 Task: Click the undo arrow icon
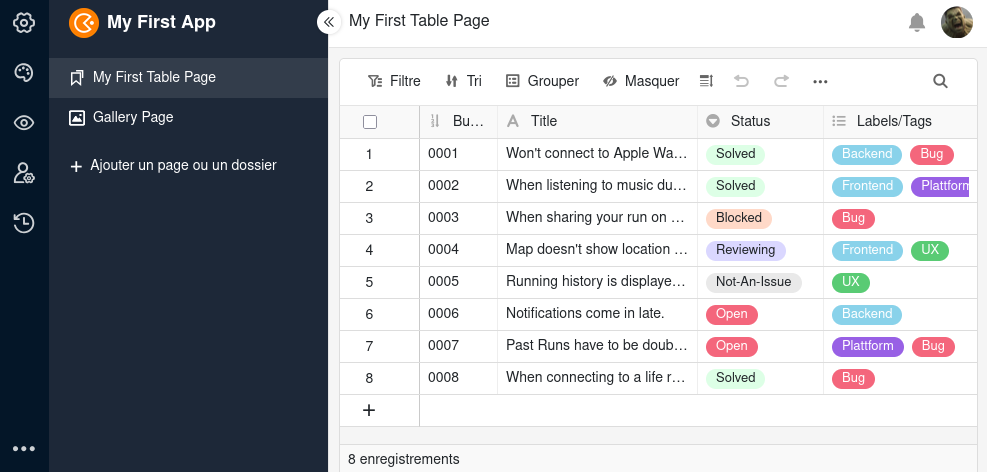coord(742,81)
